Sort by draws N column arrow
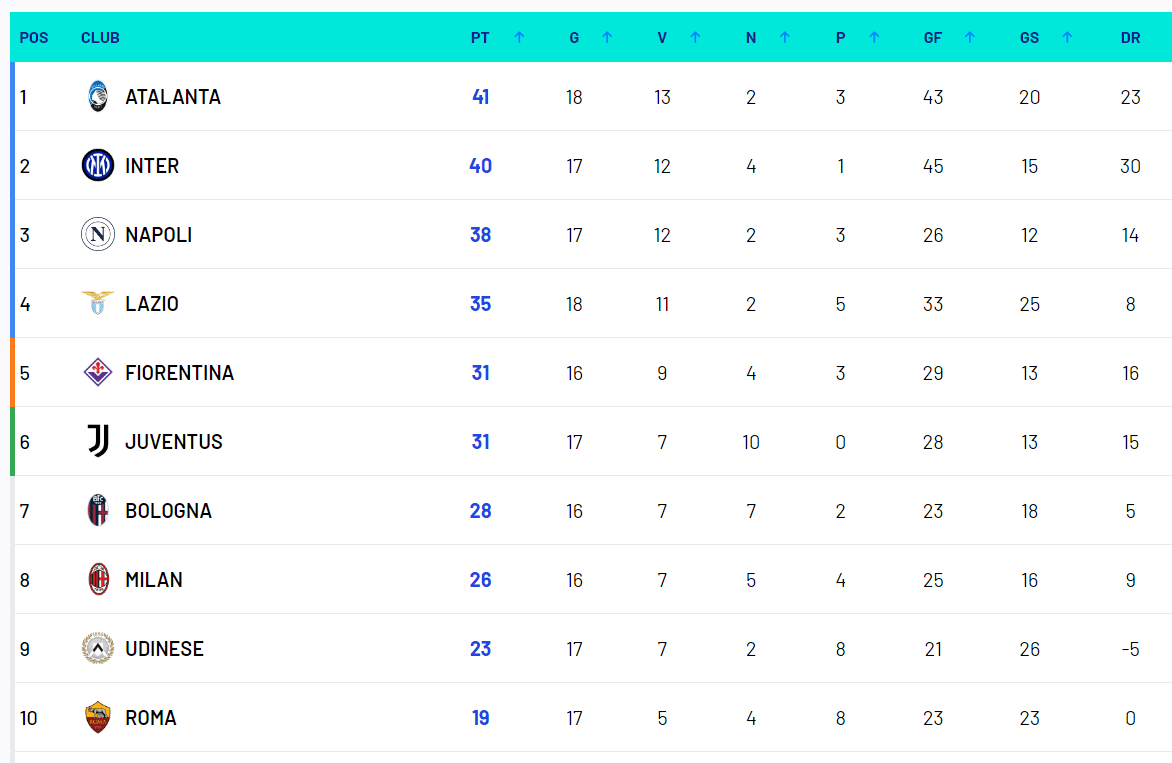The width and height of the screenshot is (1172, 763). point(784,38)
